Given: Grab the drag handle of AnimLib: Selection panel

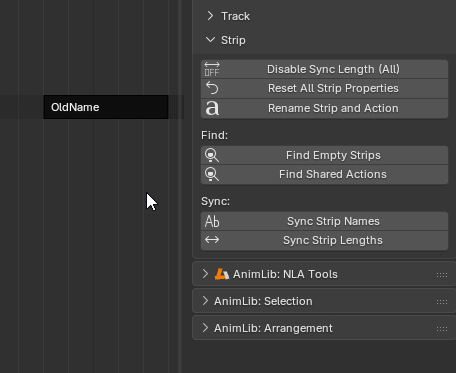Looking at the screenshot, I should pyautogui.click(x=442, y=302).
